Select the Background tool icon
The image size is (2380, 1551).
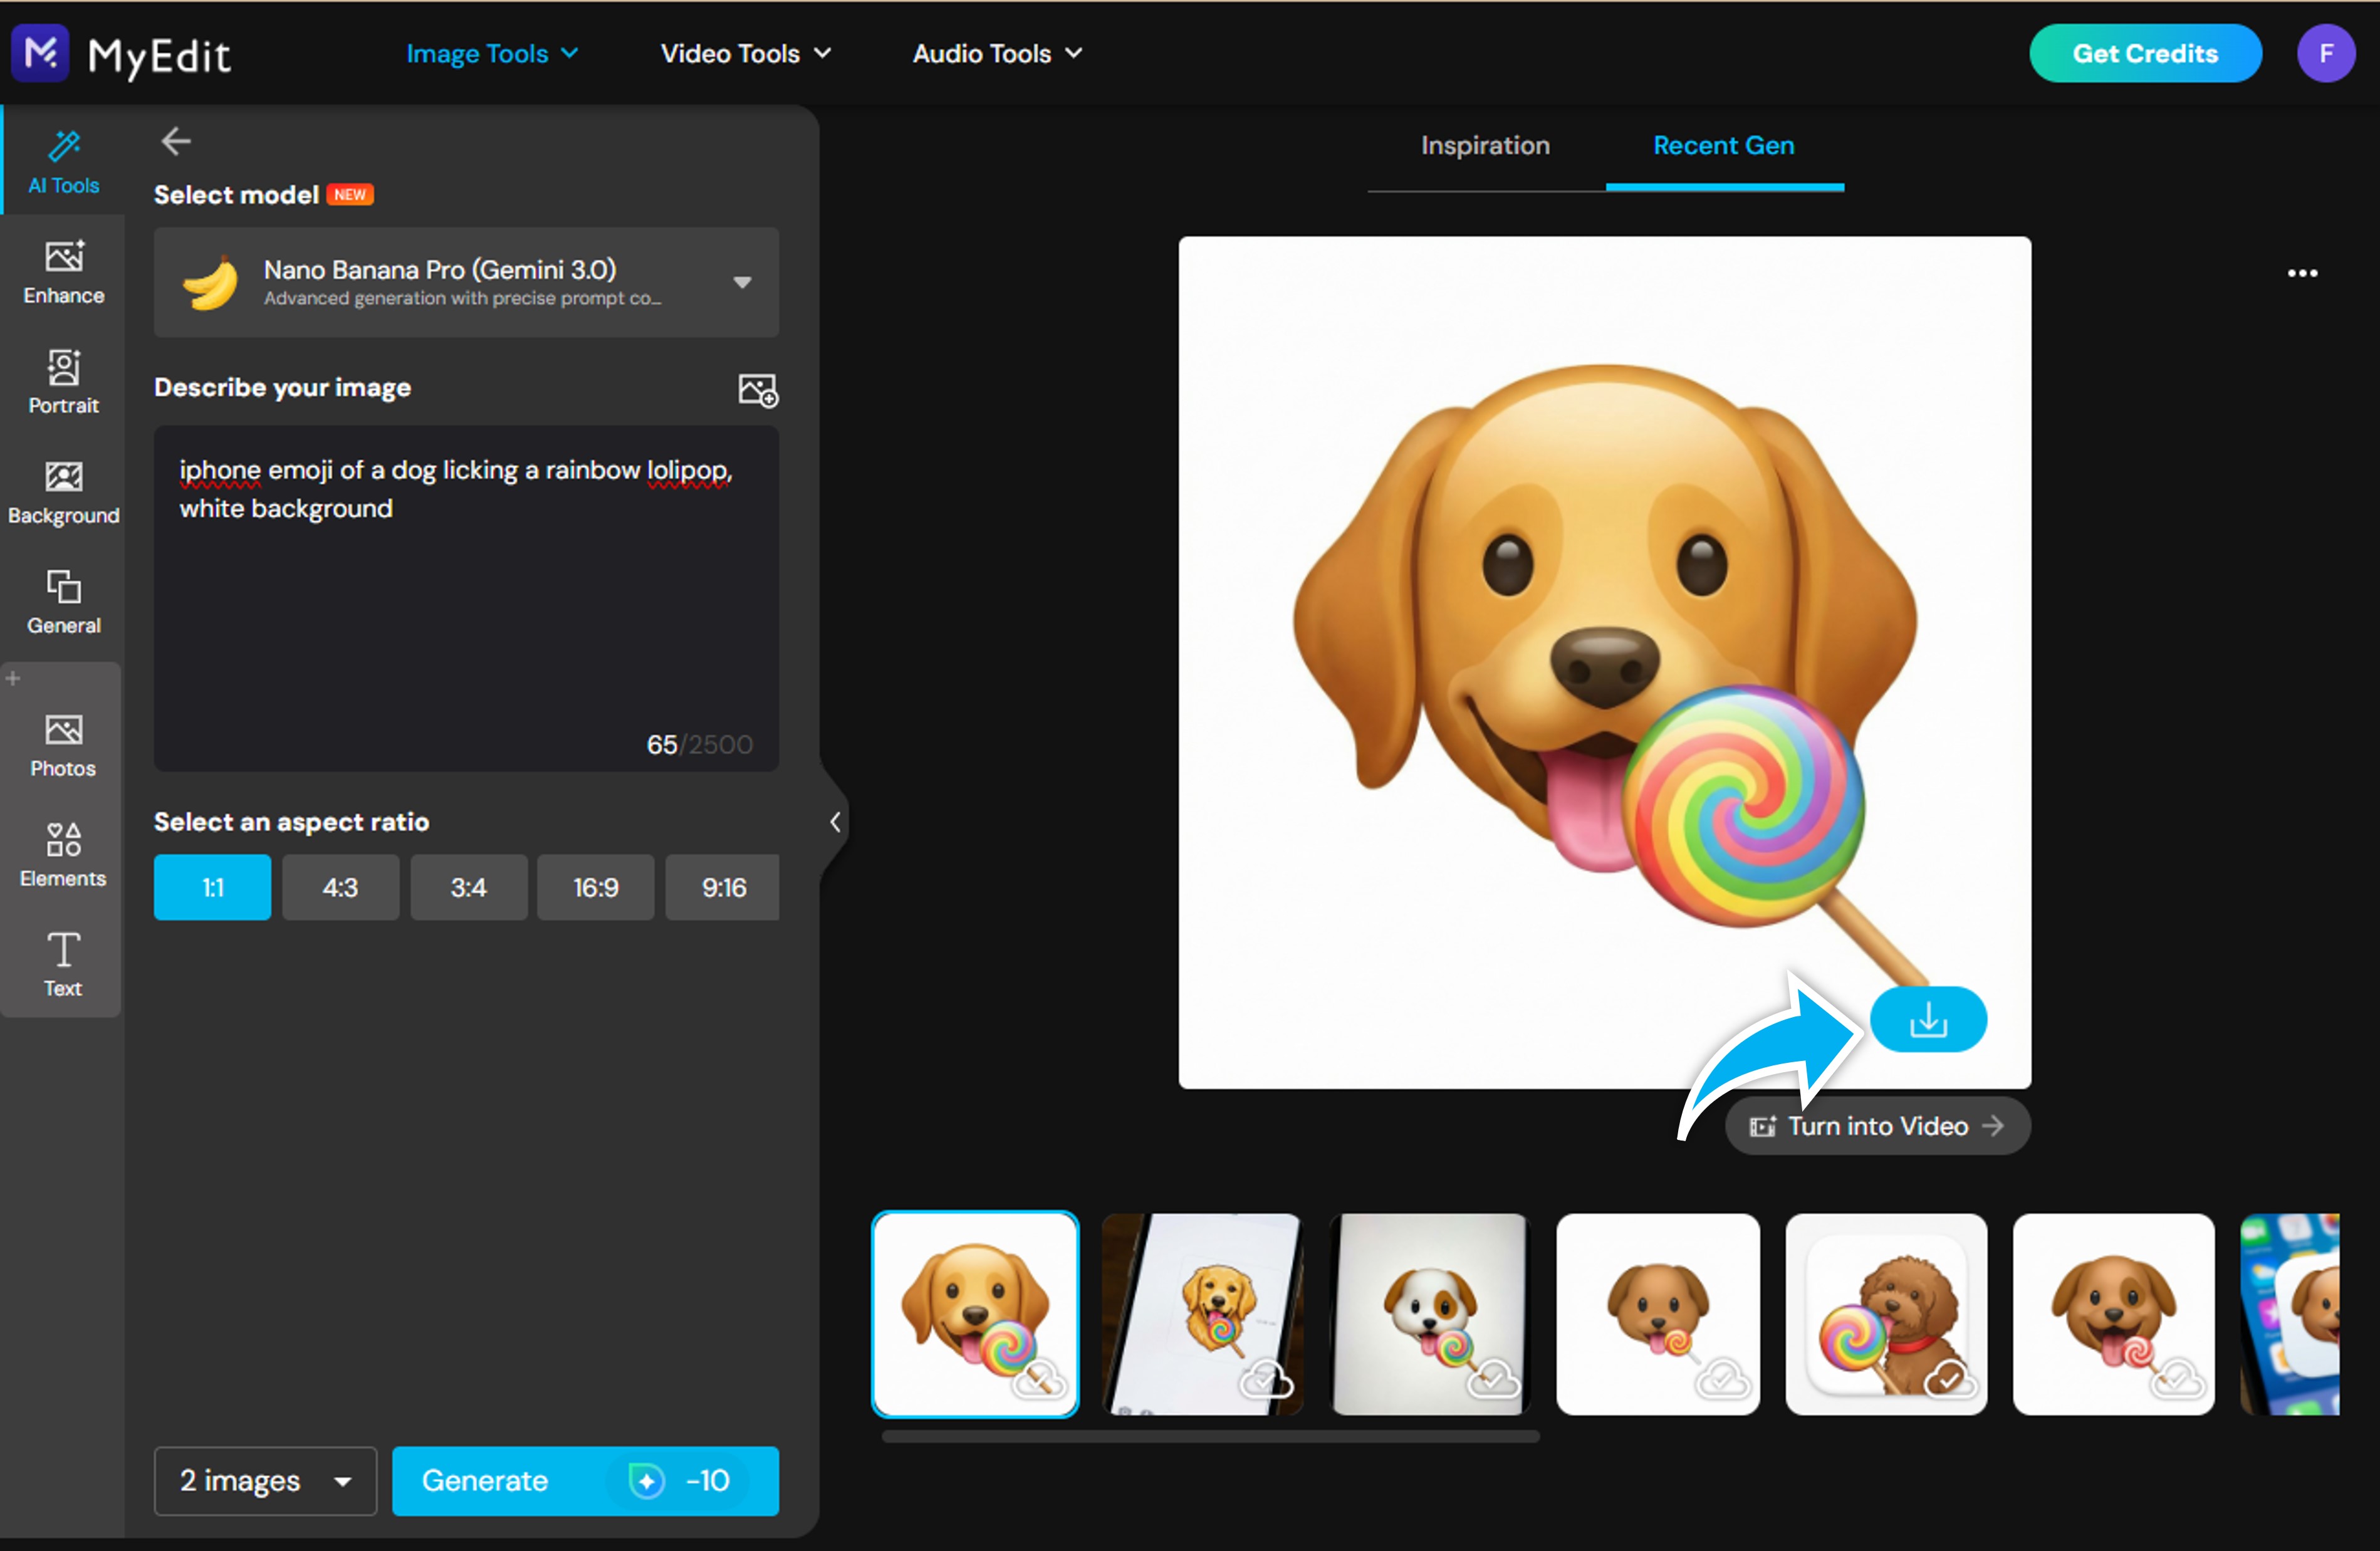(63, 491)
